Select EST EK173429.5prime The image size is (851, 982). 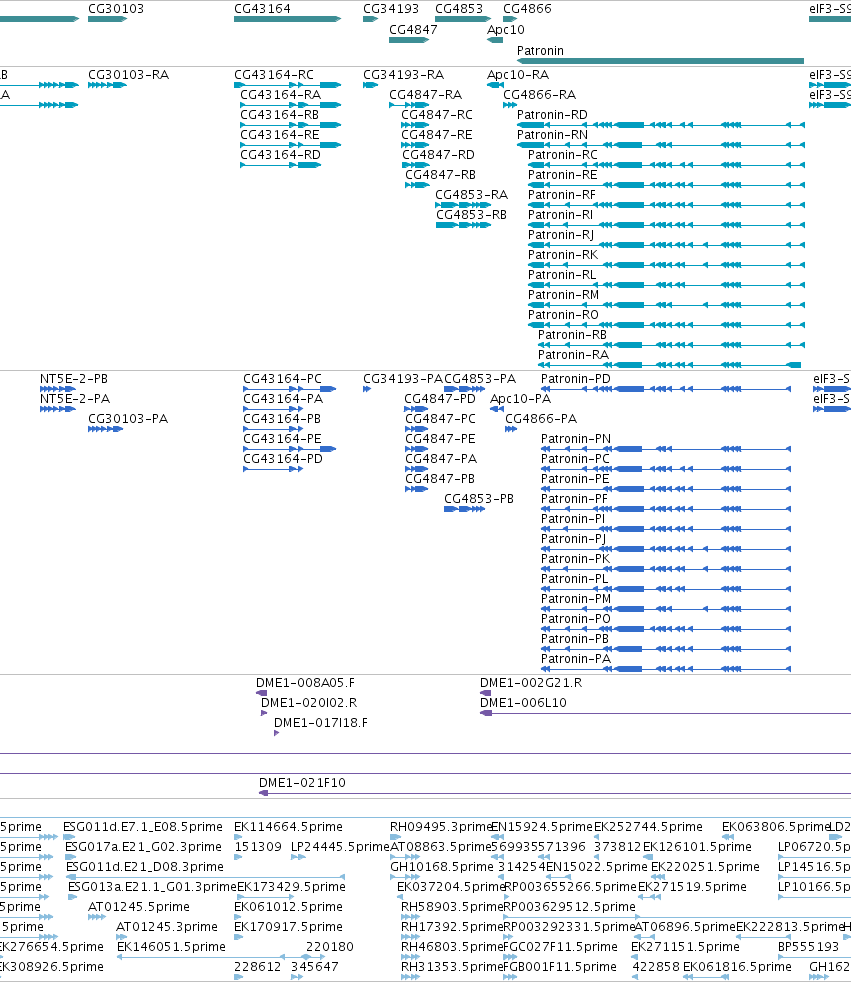[x=291, y=887]
